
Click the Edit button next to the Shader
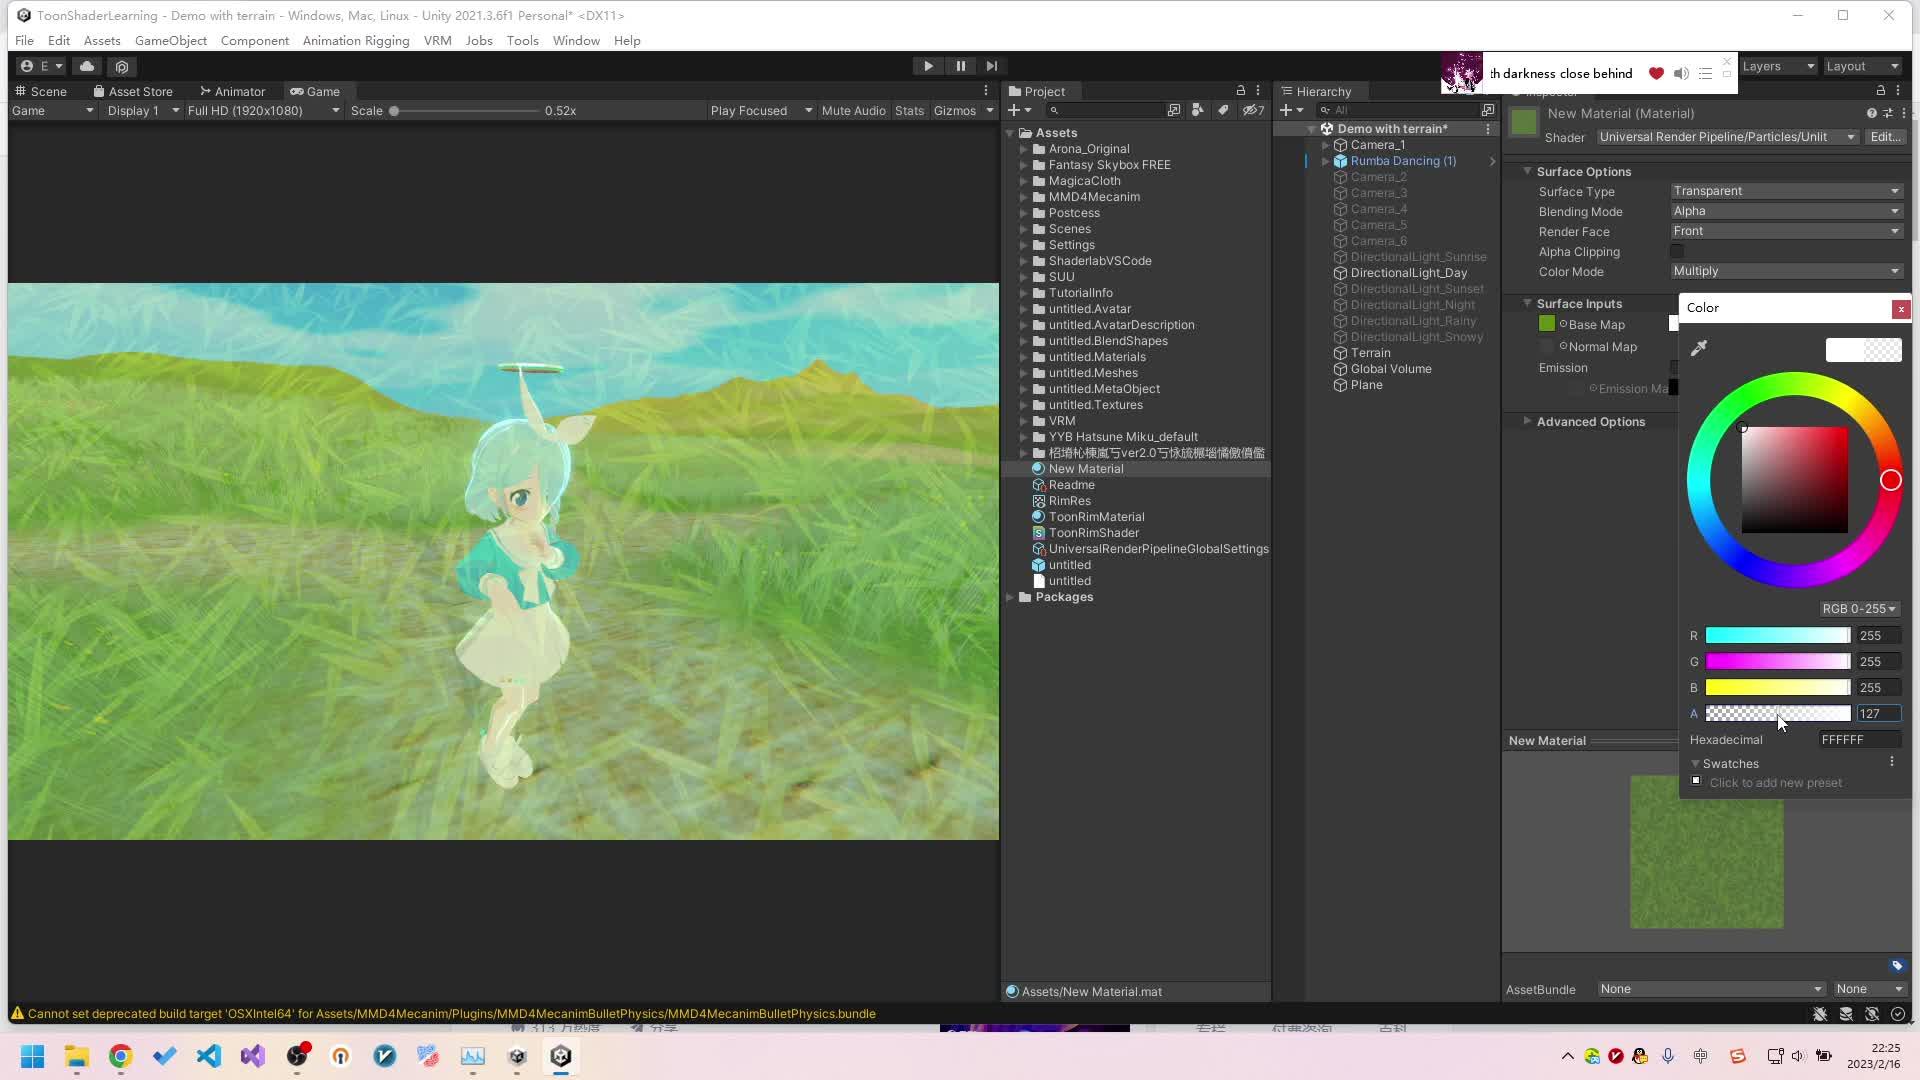pos(1886,137)
